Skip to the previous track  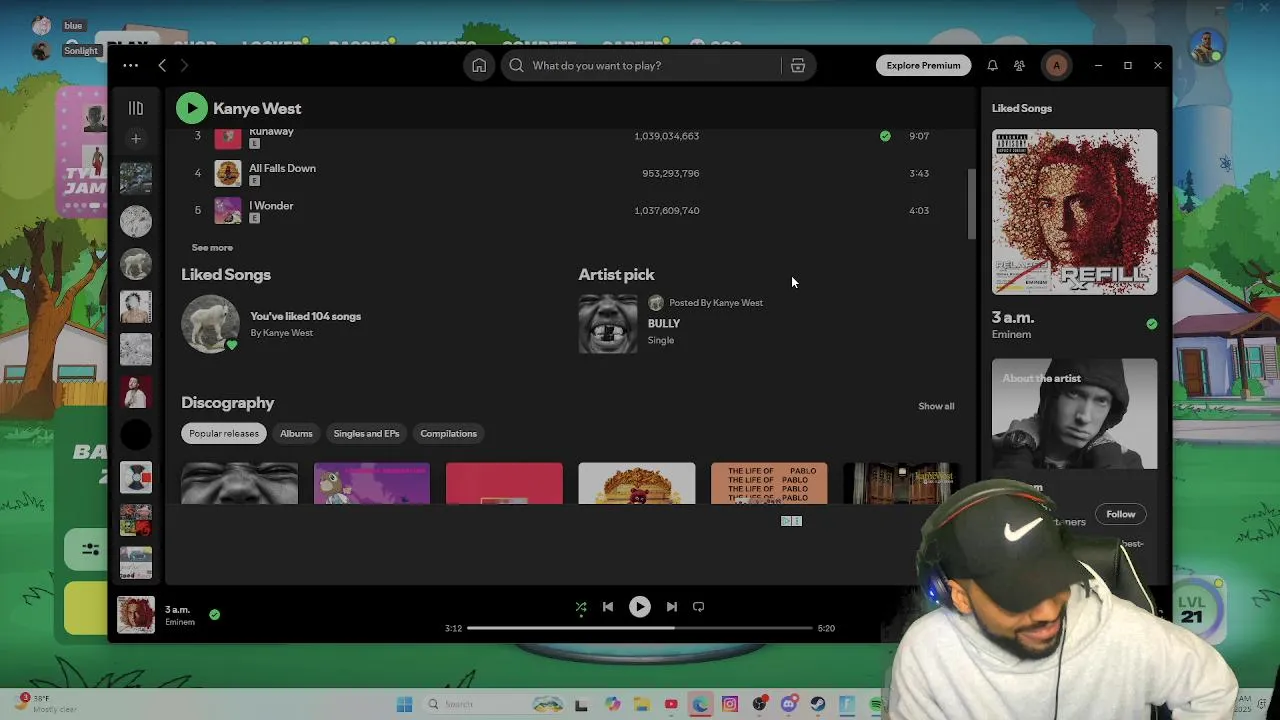(x=608, y=606)
